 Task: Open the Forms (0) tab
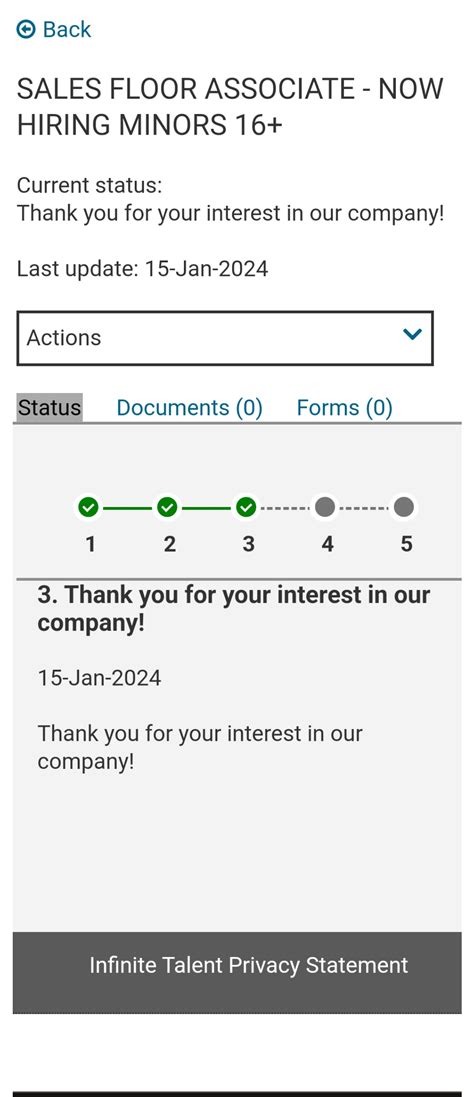(x=345, y=408)
